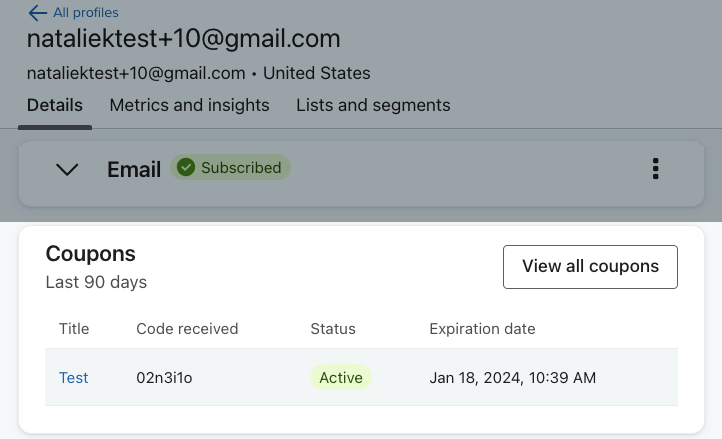Click the Jan 18, 2024 expiration cell

tap(512, 378)
